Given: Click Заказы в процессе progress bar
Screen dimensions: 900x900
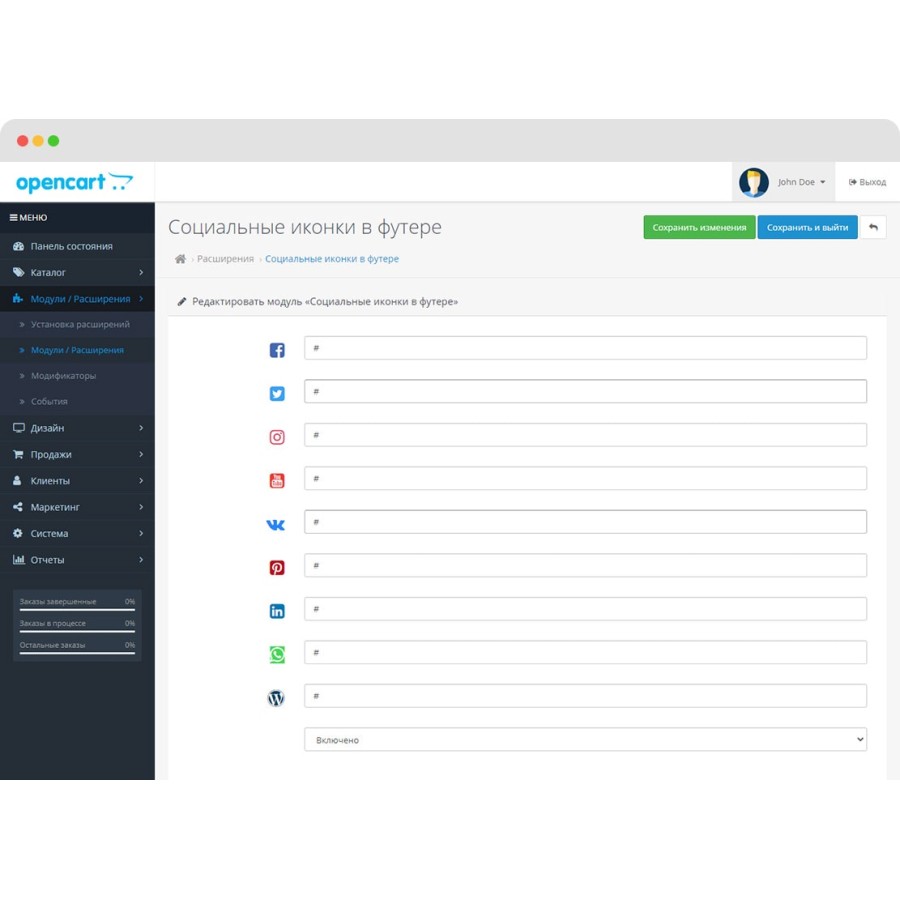Looking at the screenshot, I should 77,631.
